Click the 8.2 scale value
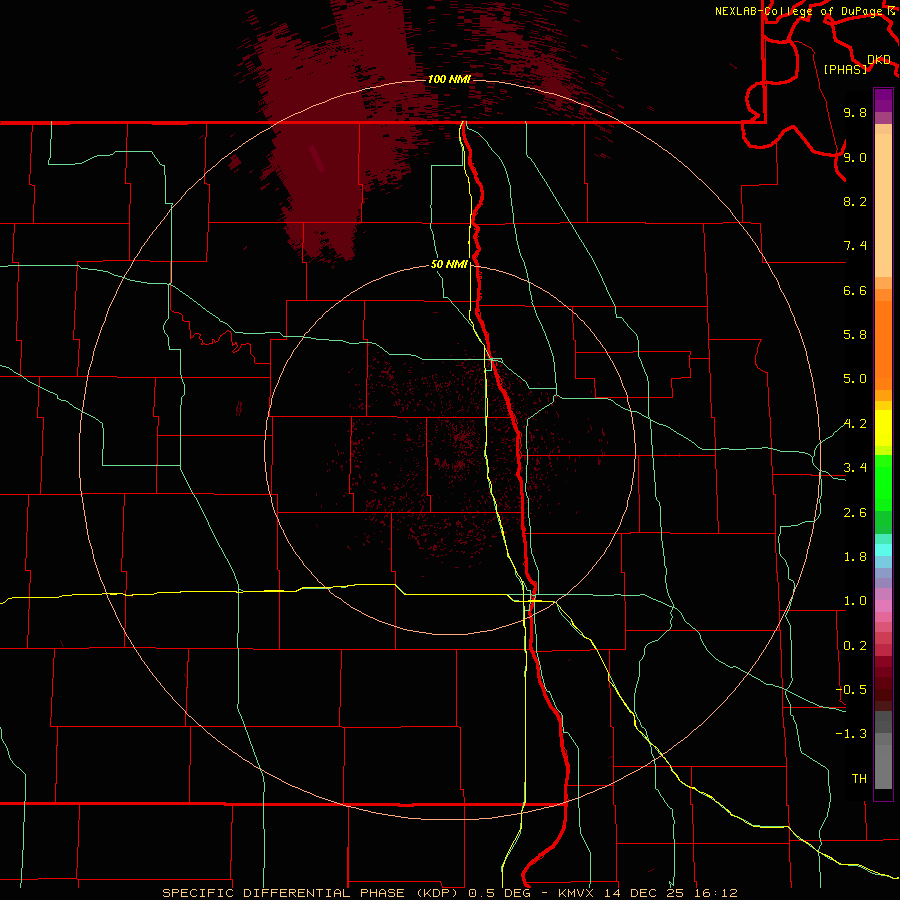 [855, 201]
